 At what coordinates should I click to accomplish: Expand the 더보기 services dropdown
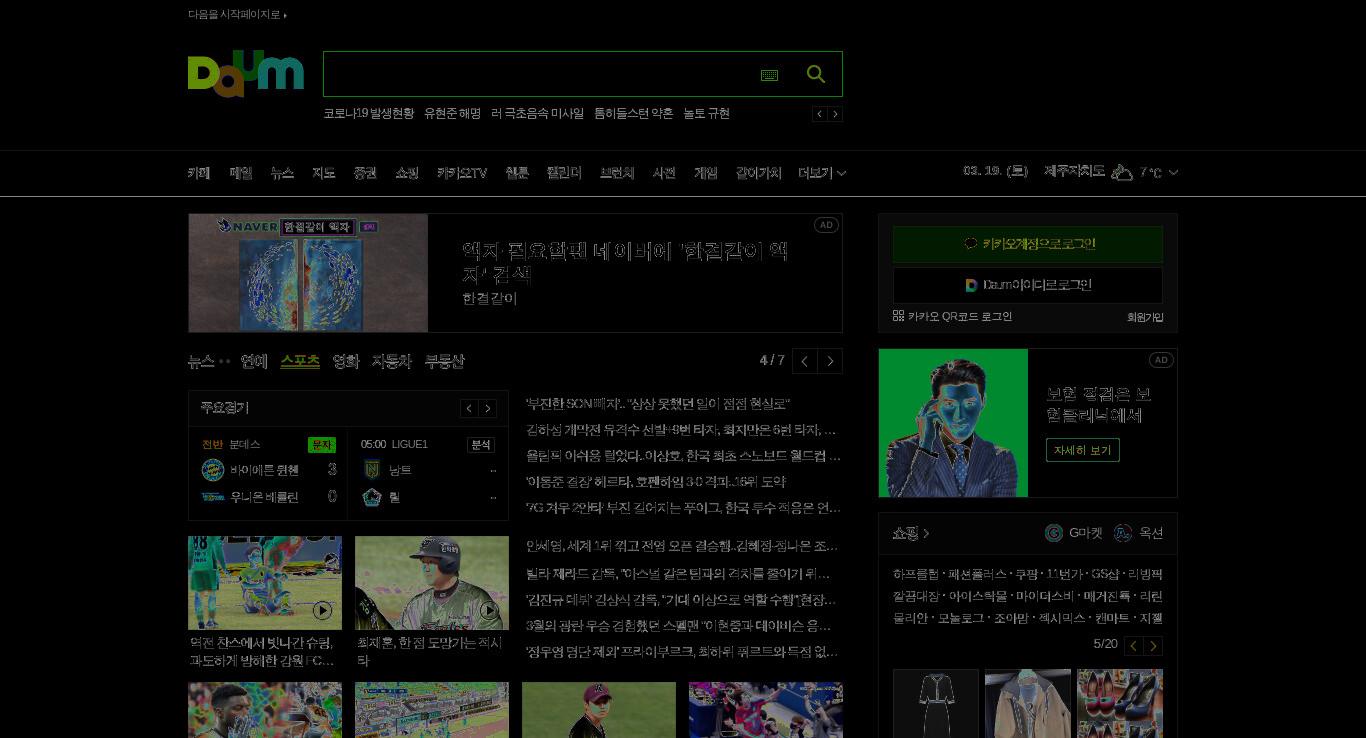click(822, 173)
